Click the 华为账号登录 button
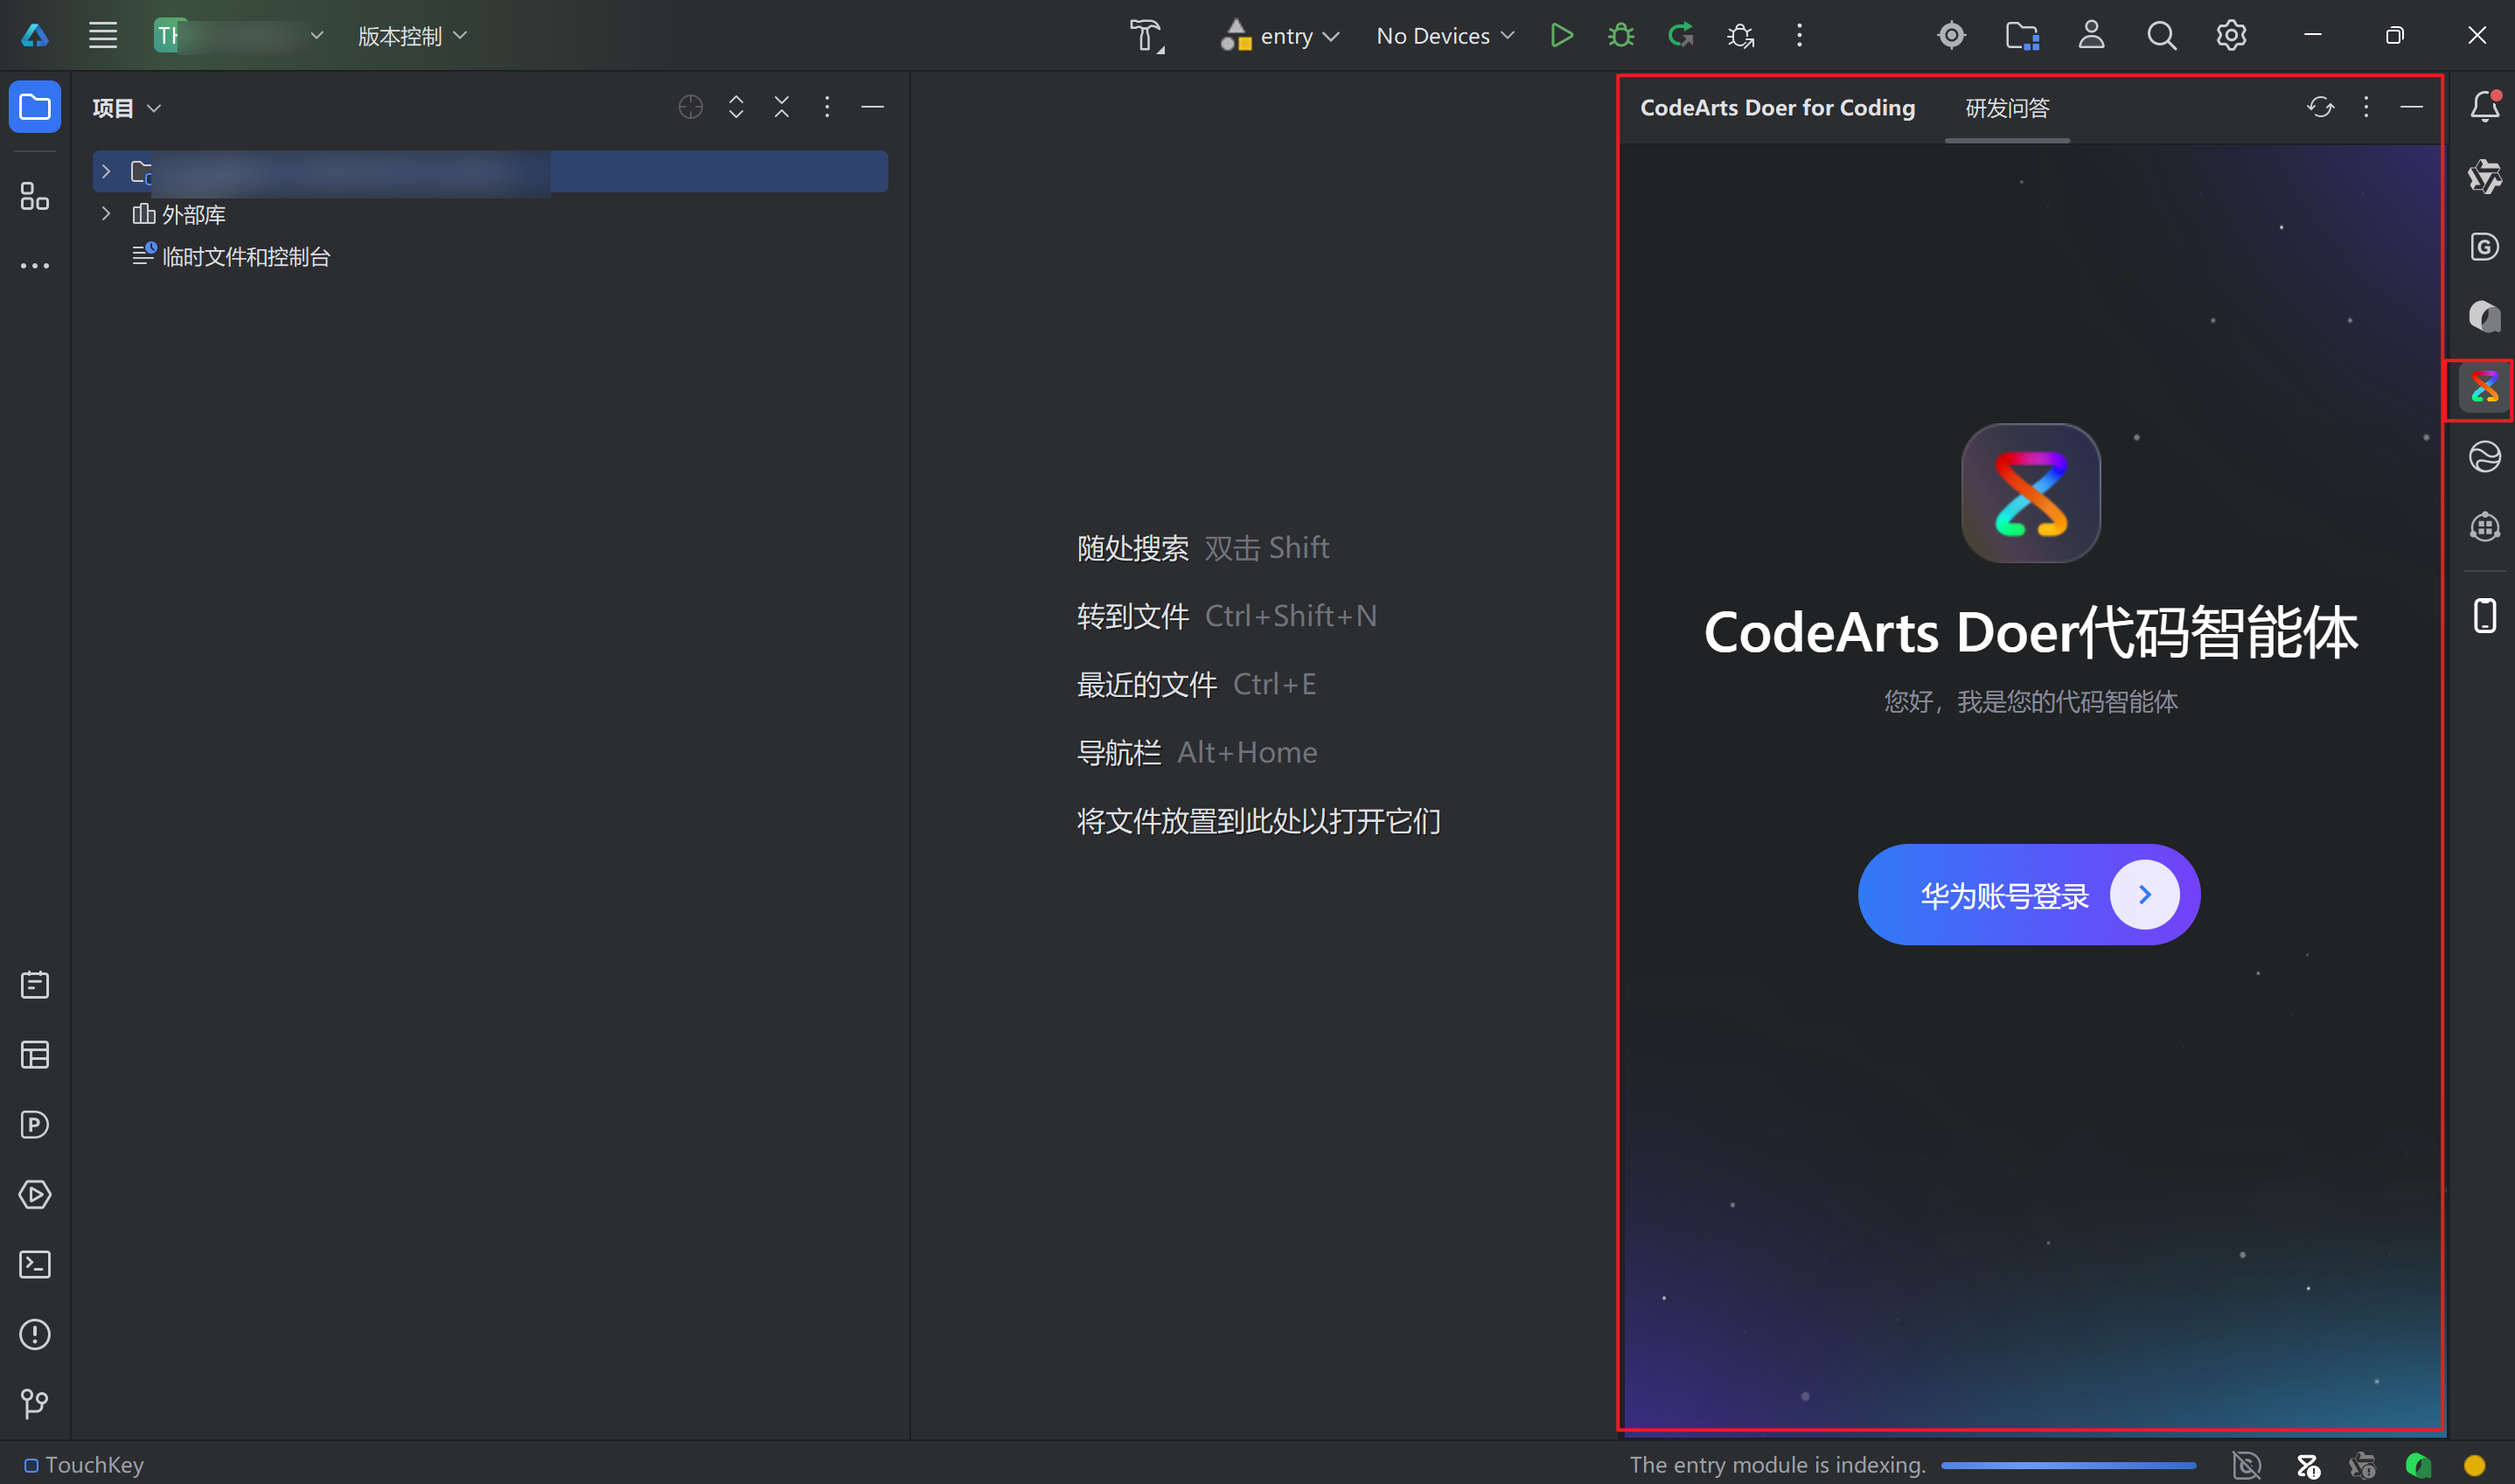 pyautogui.click(x=2028, y=895)
